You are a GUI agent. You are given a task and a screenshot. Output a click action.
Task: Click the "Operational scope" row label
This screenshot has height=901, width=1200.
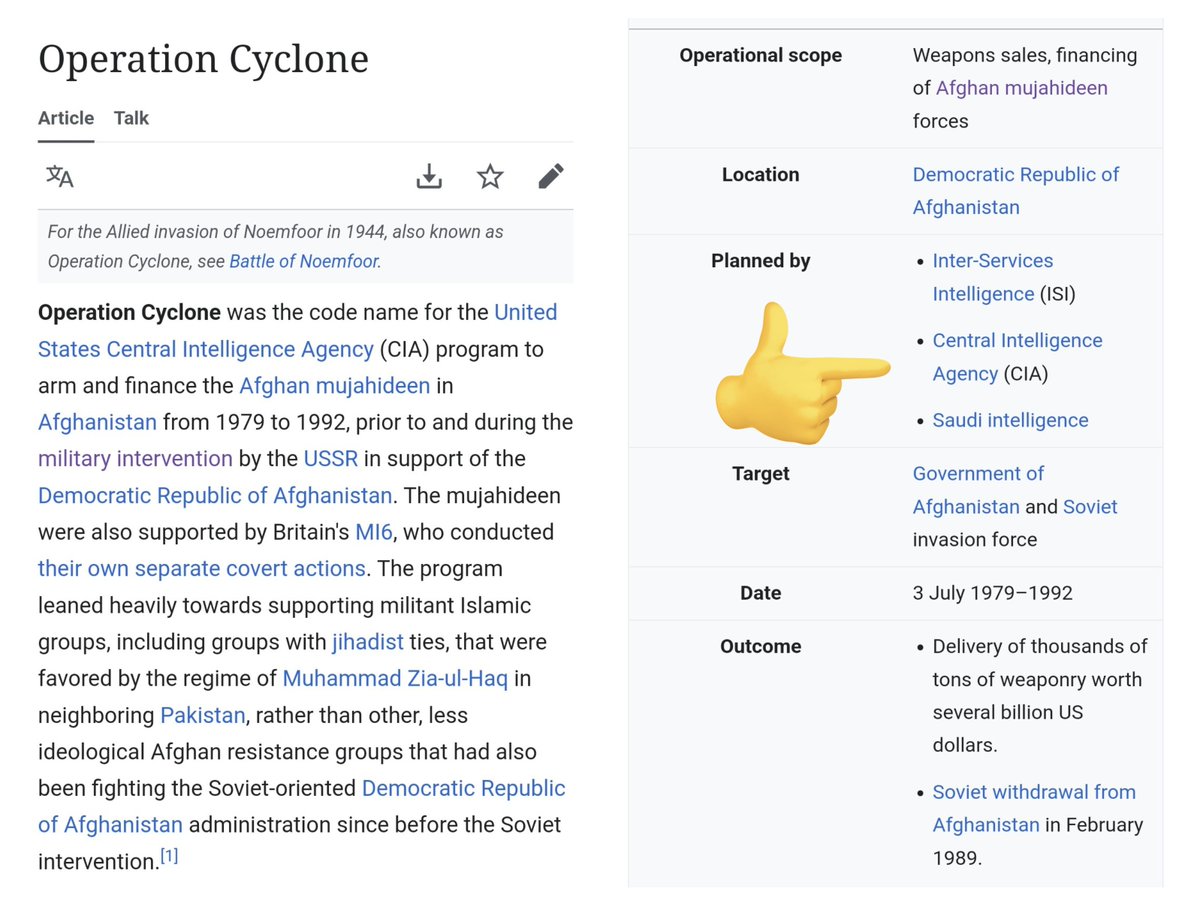tap(761, 56)
